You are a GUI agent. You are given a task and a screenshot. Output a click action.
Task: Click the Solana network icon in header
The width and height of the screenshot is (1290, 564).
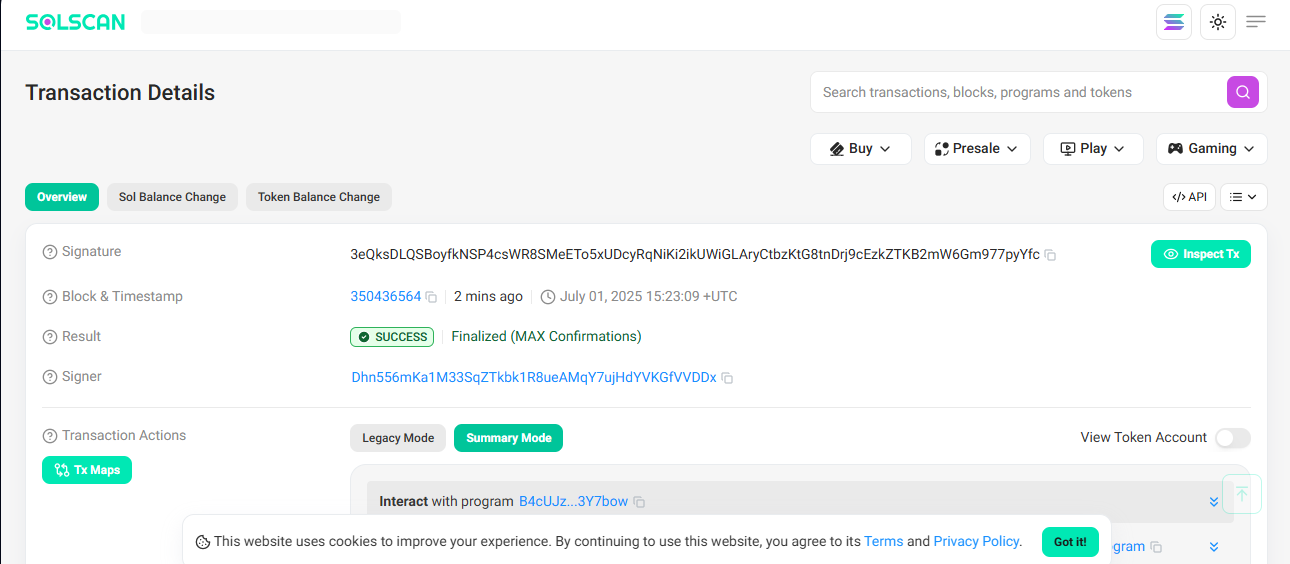click(1173, 22)
